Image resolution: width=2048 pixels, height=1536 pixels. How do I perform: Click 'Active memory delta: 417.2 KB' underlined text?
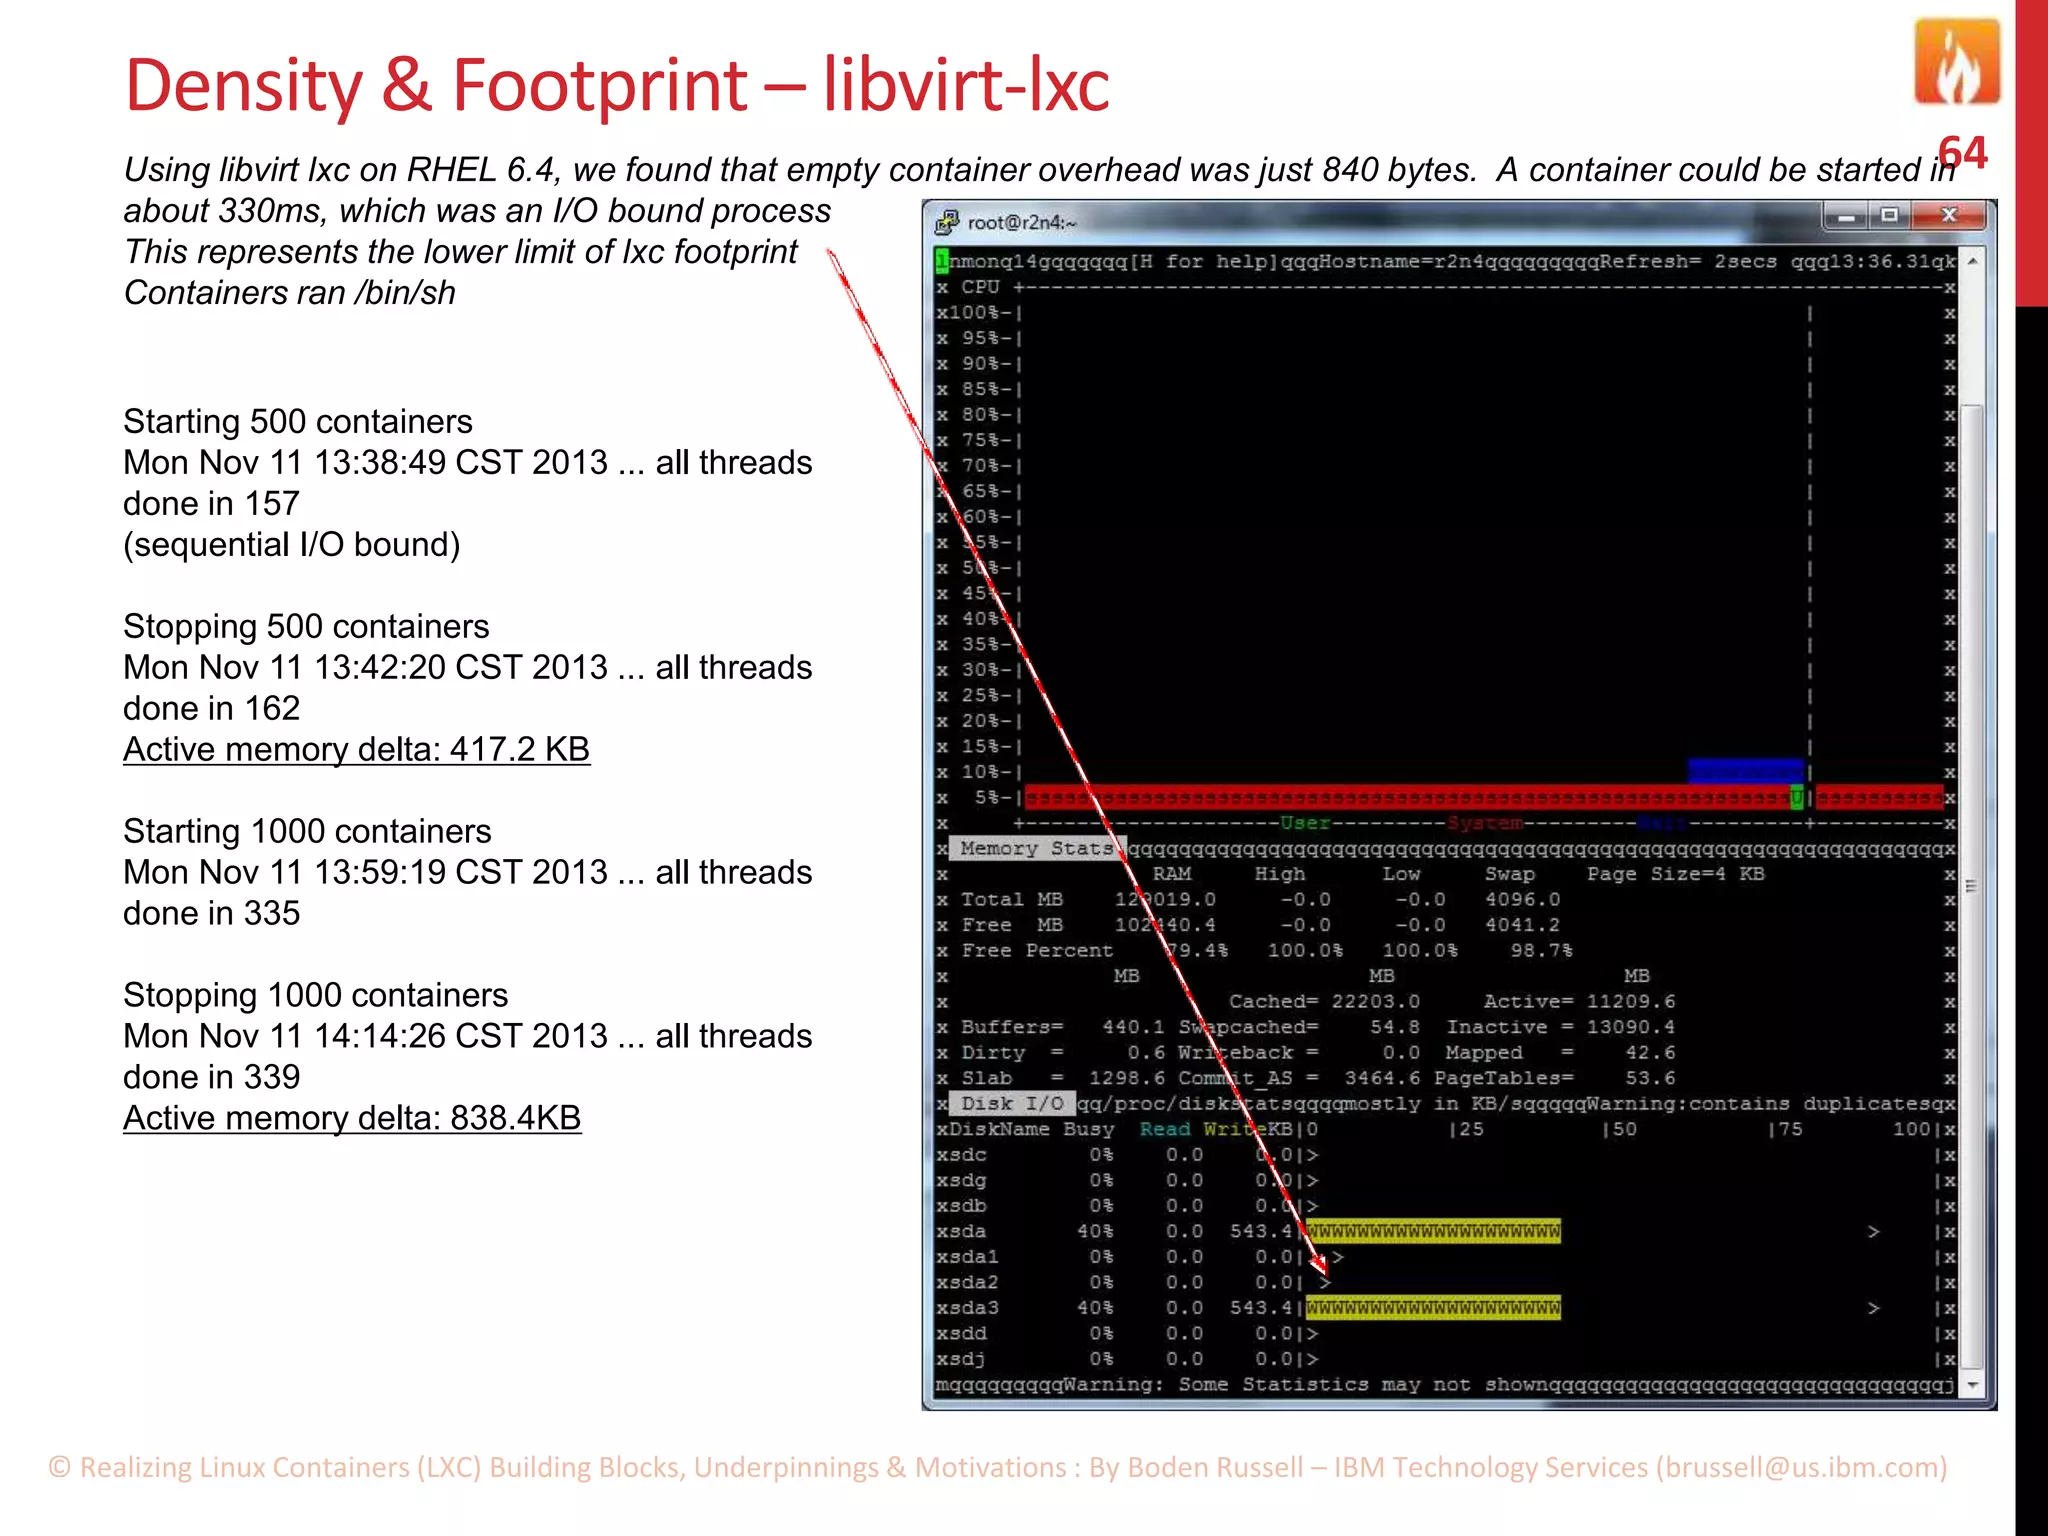click(x=356, y=749)
